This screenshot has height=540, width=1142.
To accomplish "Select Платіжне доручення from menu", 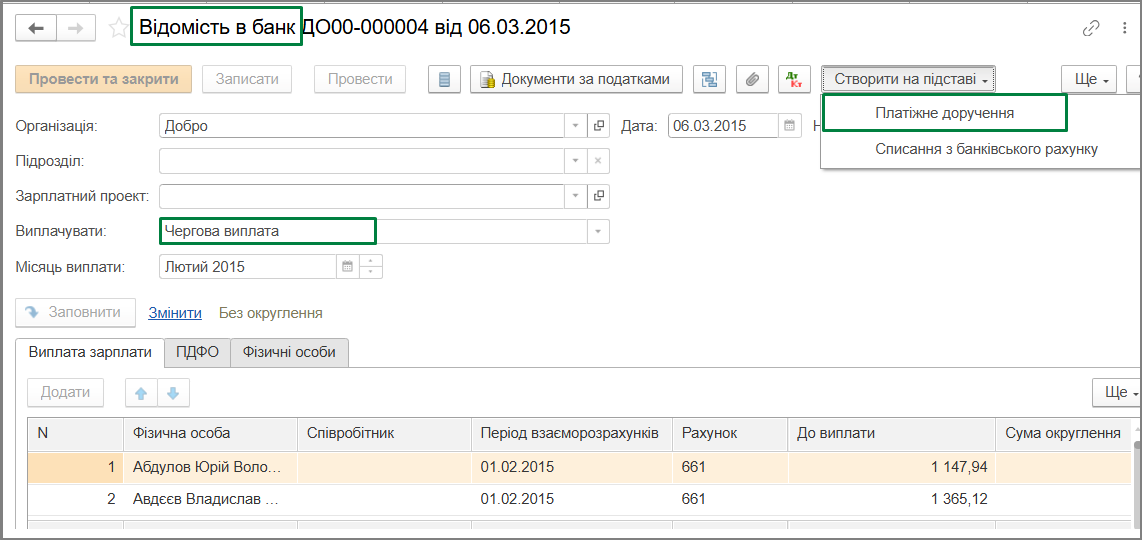I will [945, 113].
